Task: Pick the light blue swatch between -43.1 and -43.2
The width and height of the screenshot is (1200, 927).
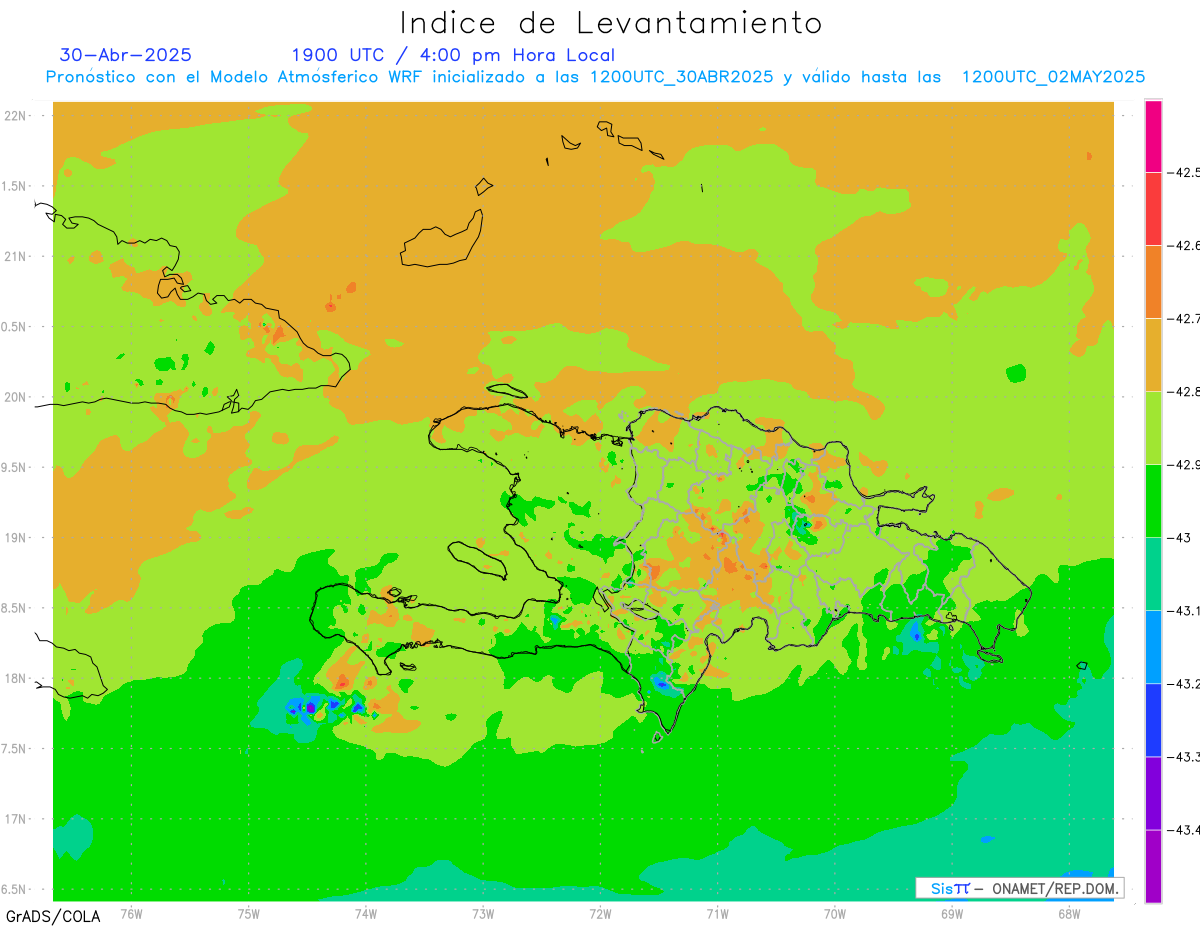Action: click(x=1153, y=647)
